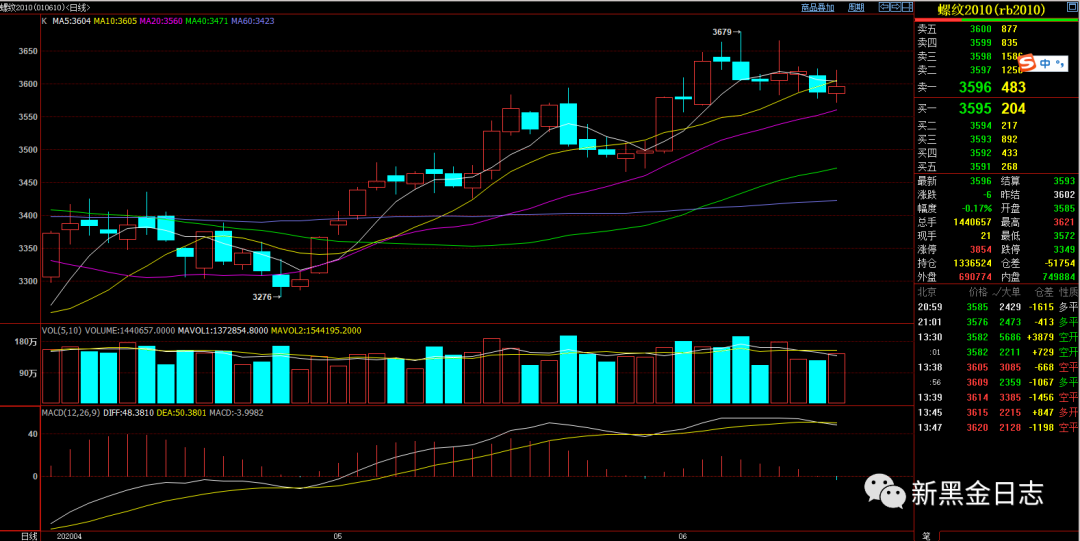Viewport: 1080px width, 541px height.
Task: Select the 21:01 trade row
Action: coord(997,322)
